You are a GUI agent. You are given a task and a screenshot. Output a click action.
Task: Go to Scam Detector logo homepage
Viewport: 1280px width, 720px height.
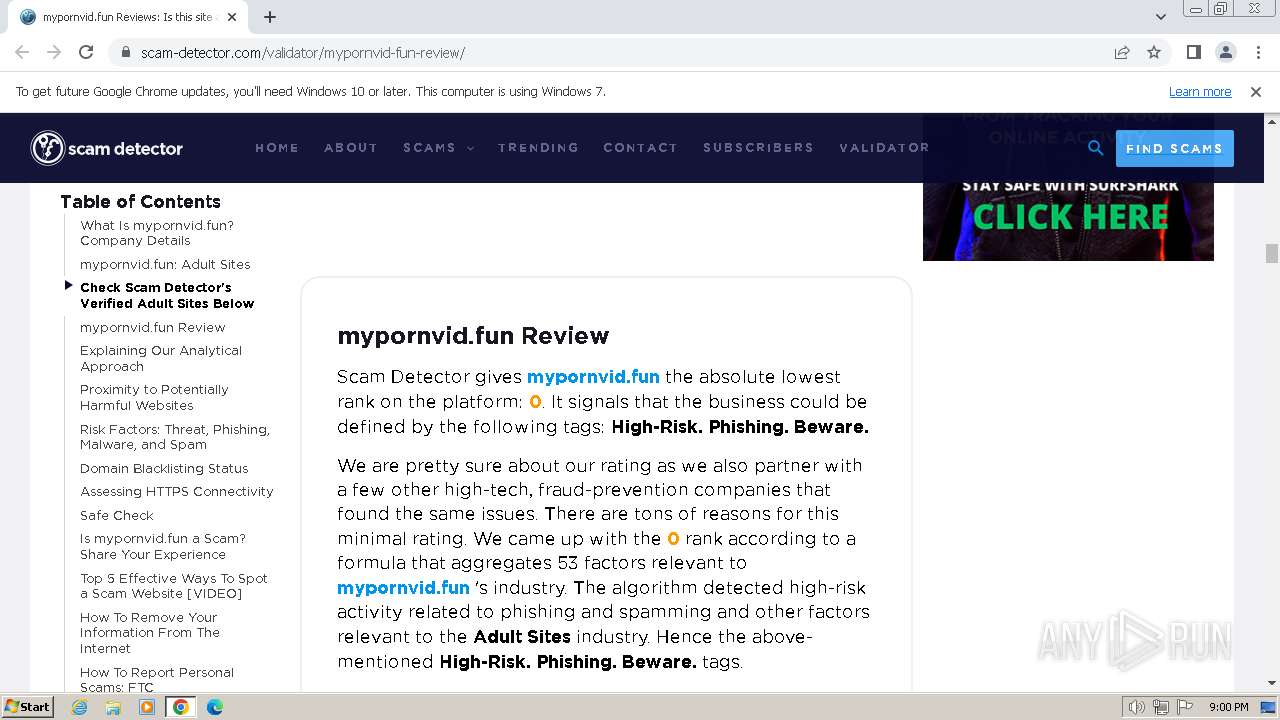point(107,148)
